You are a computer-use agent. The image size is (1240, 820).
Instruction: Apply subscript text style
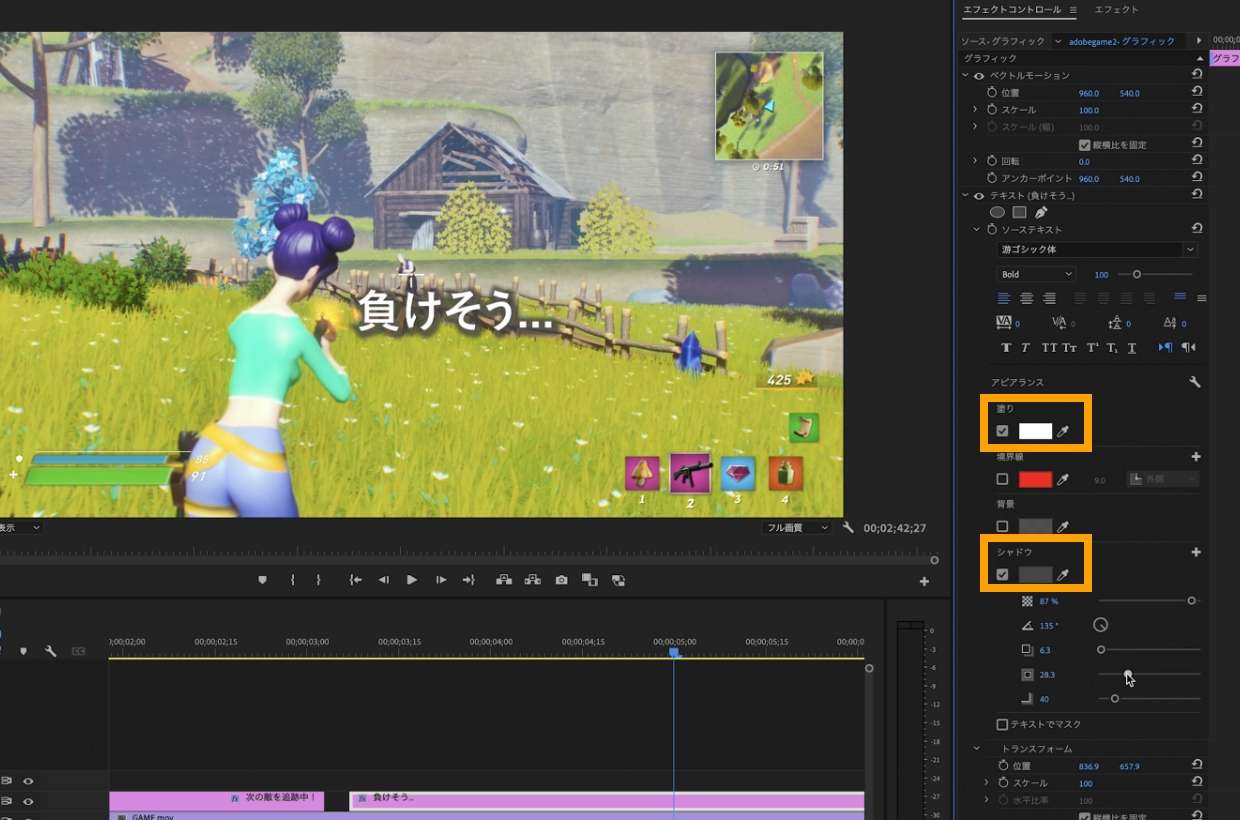point(1112,348)
